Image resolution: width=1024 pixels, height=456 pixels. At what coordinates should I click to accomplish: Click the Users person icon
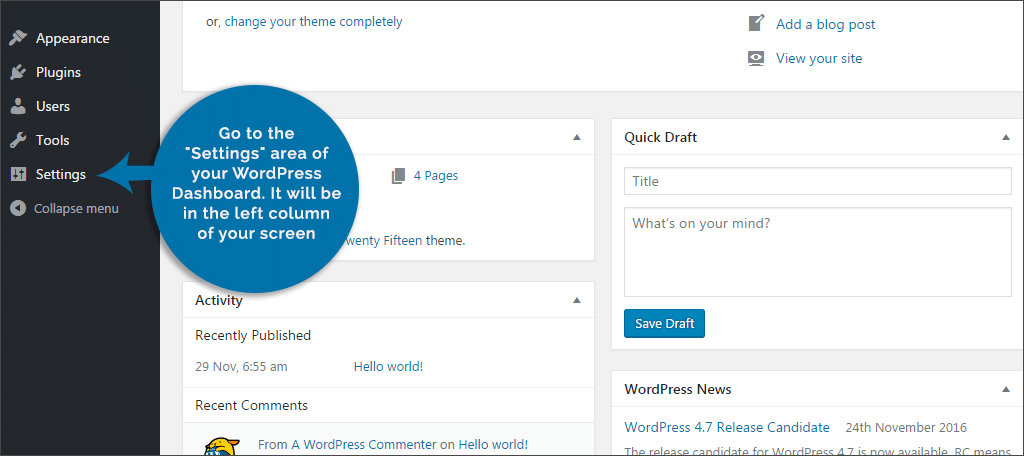tap(18, 106)
